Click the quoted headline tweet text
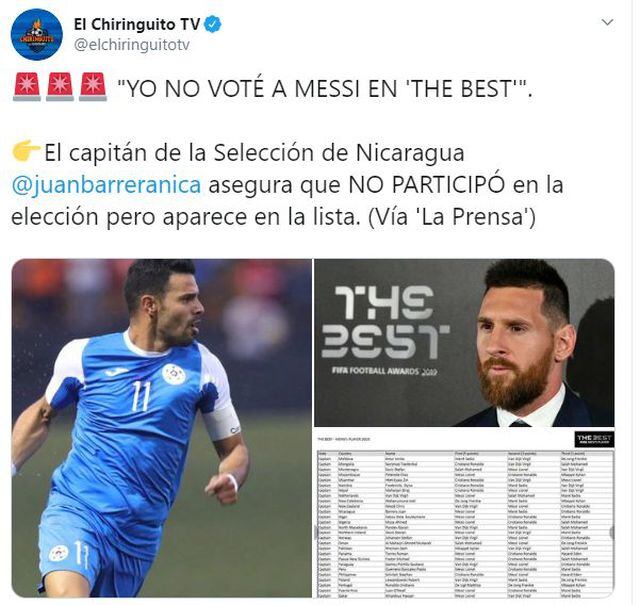 tap(325, 88)
